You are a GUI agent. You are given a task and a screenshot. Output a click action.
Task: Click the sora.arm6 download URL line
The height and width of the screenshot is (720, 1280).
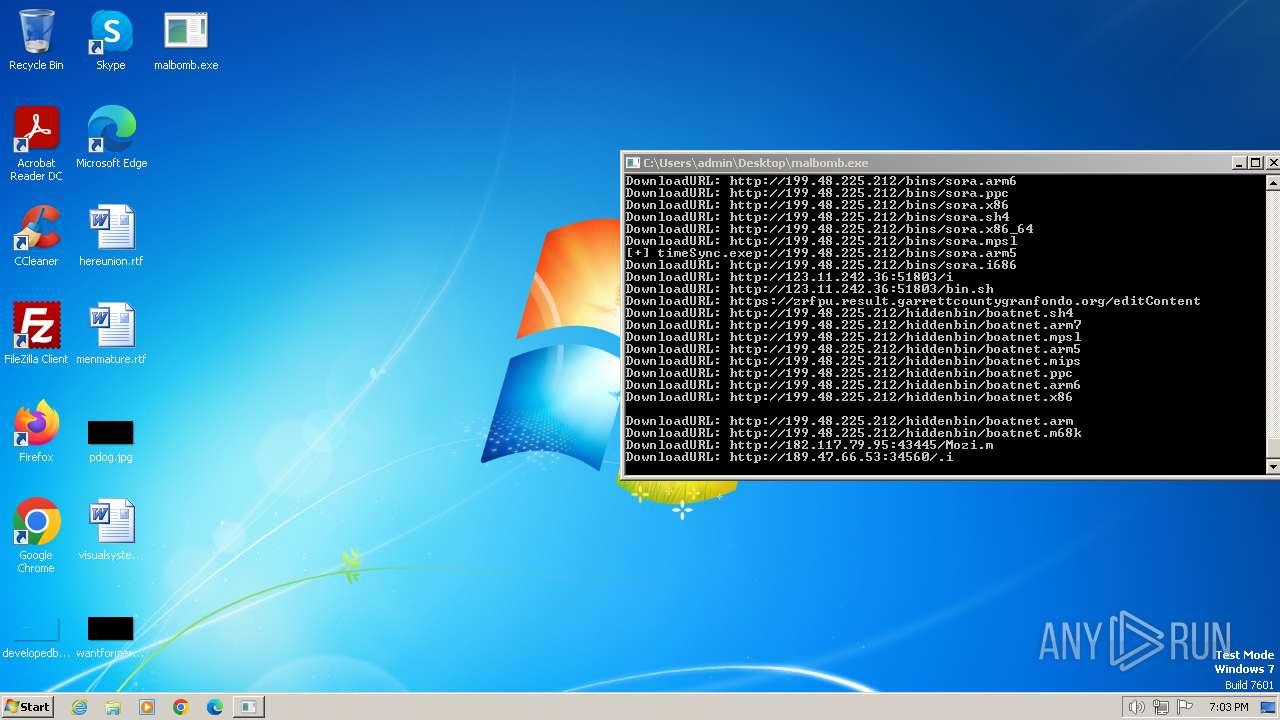click(x=821, y=181)
